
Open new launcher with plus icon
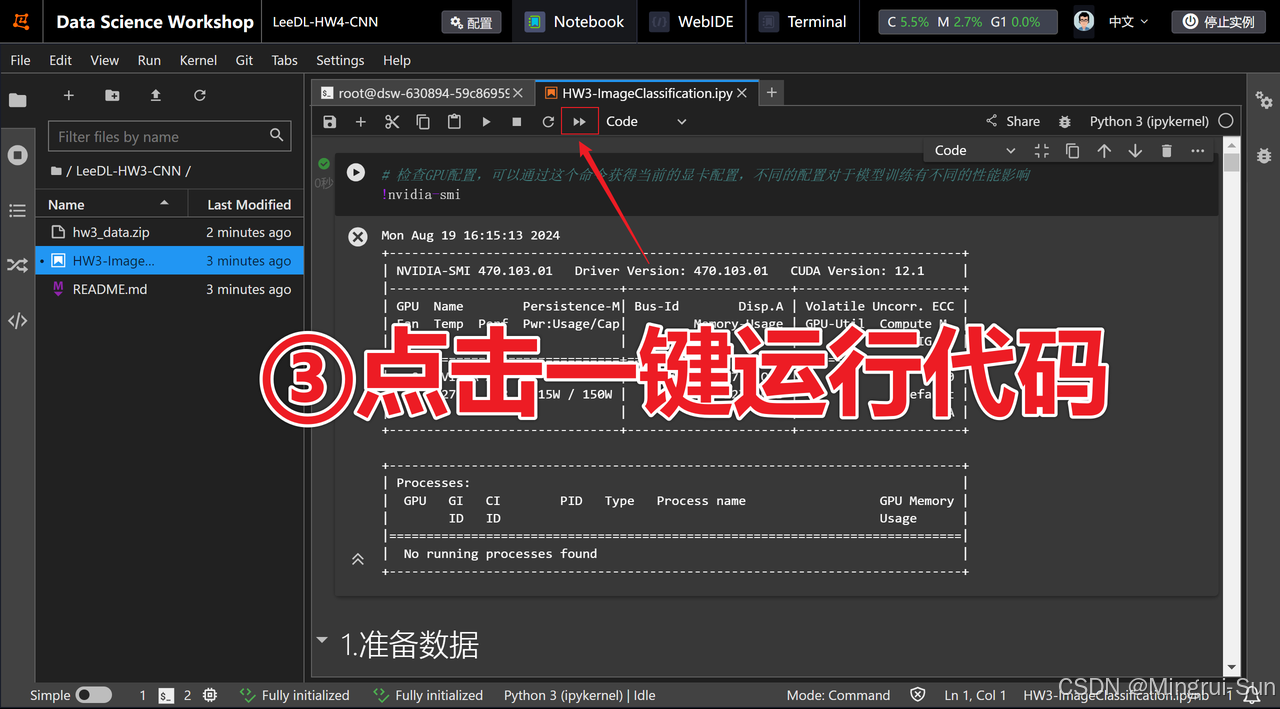point(69,95)
